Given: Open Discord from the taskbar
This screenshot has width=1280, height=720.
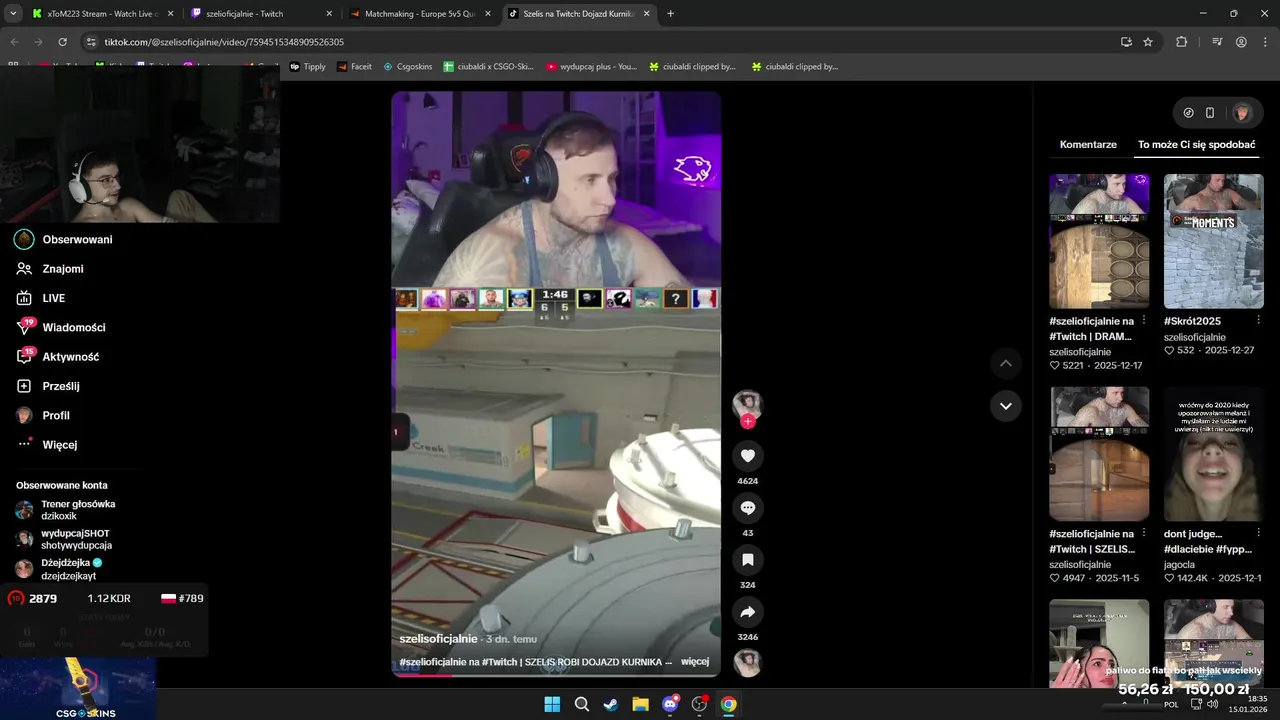Looking at the screenshot, I should pos(670,704).
